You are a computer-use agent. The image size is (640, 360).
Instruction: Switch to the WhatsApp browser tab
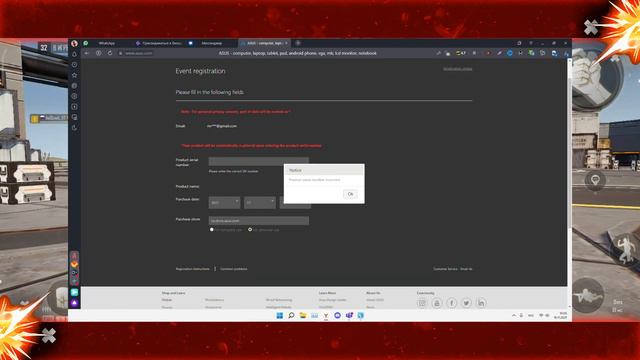pyautogui.click(x=107, y=43)
